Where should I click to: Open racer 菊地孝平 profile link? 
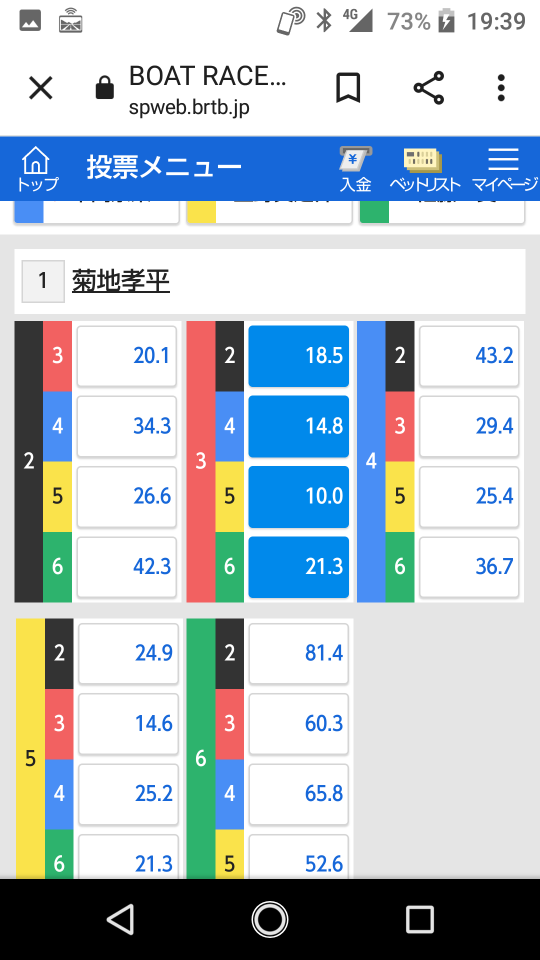(121, 281)
